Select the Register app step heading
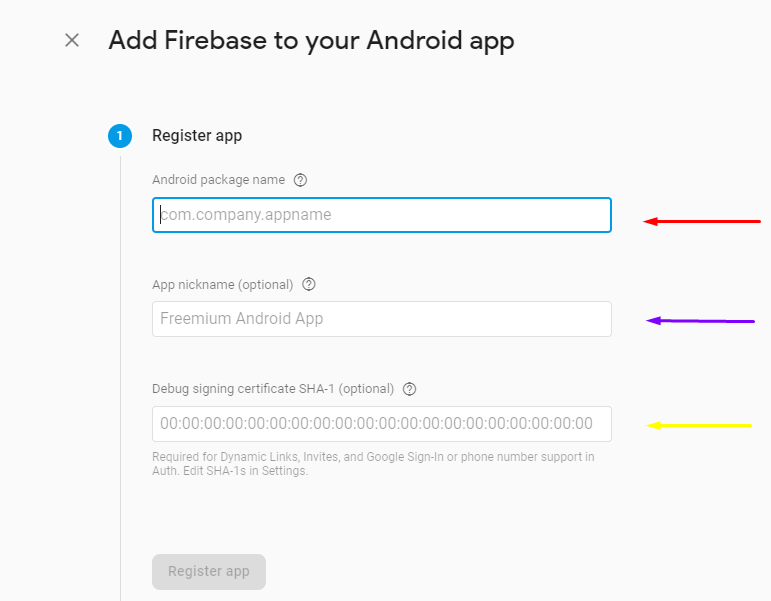This screenshot has height=601, width=771. click(197, 136)
